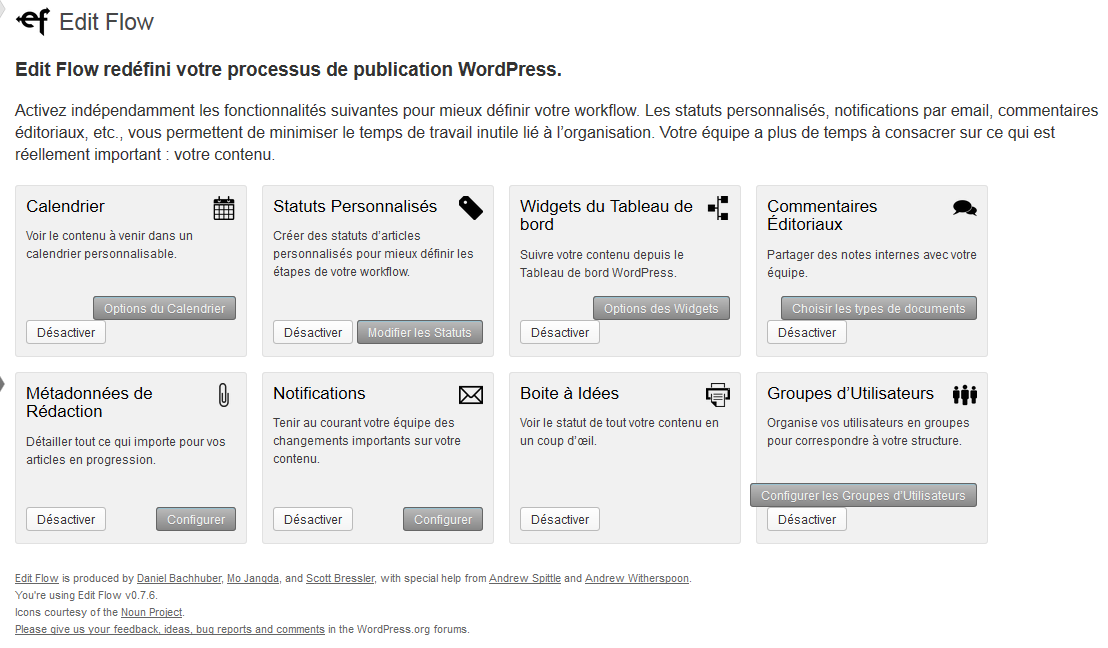Viewport: 1108px width, 648px height.
Task: Click the Métadonnées de Rédaction title
Action: click(89, 402)
